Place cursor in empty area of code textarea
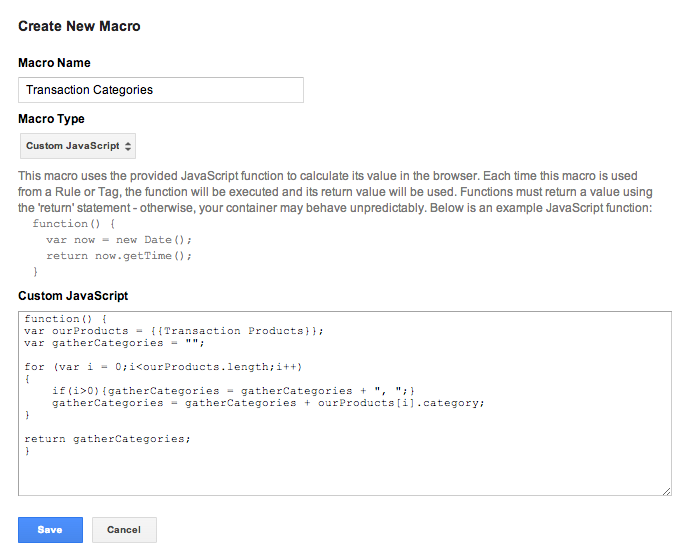Image resolution: width=684 pixels, height=558 pixels. 345,473
